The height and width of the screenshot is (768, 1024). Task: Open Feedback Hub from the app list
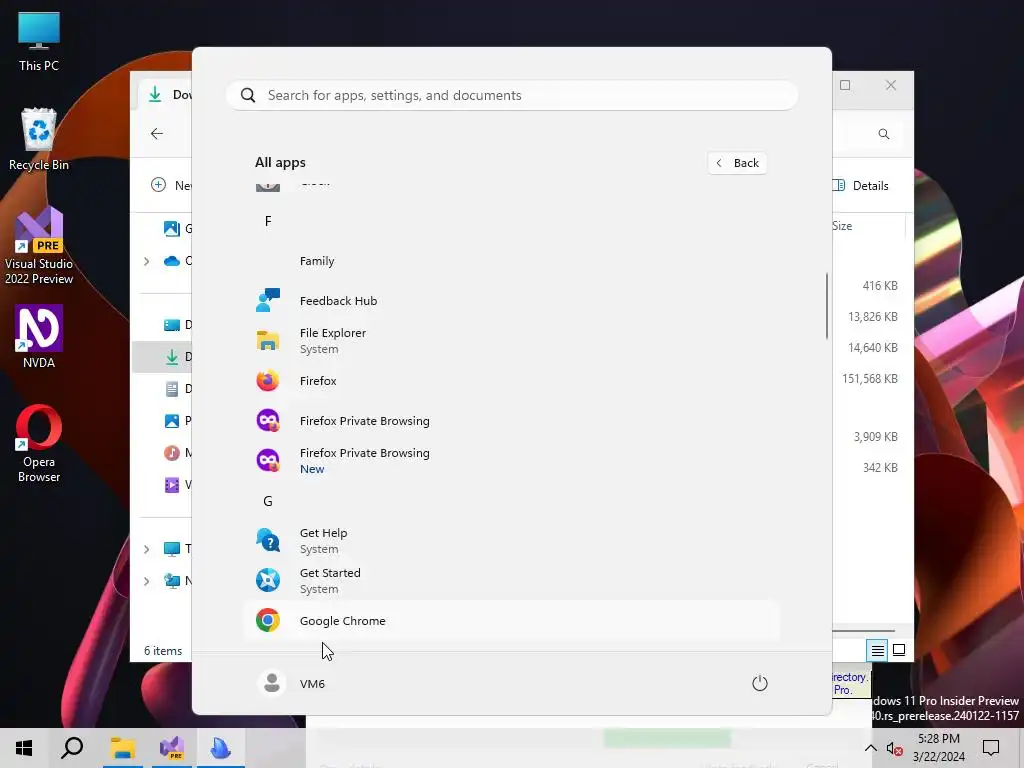[x=511, y=301]
